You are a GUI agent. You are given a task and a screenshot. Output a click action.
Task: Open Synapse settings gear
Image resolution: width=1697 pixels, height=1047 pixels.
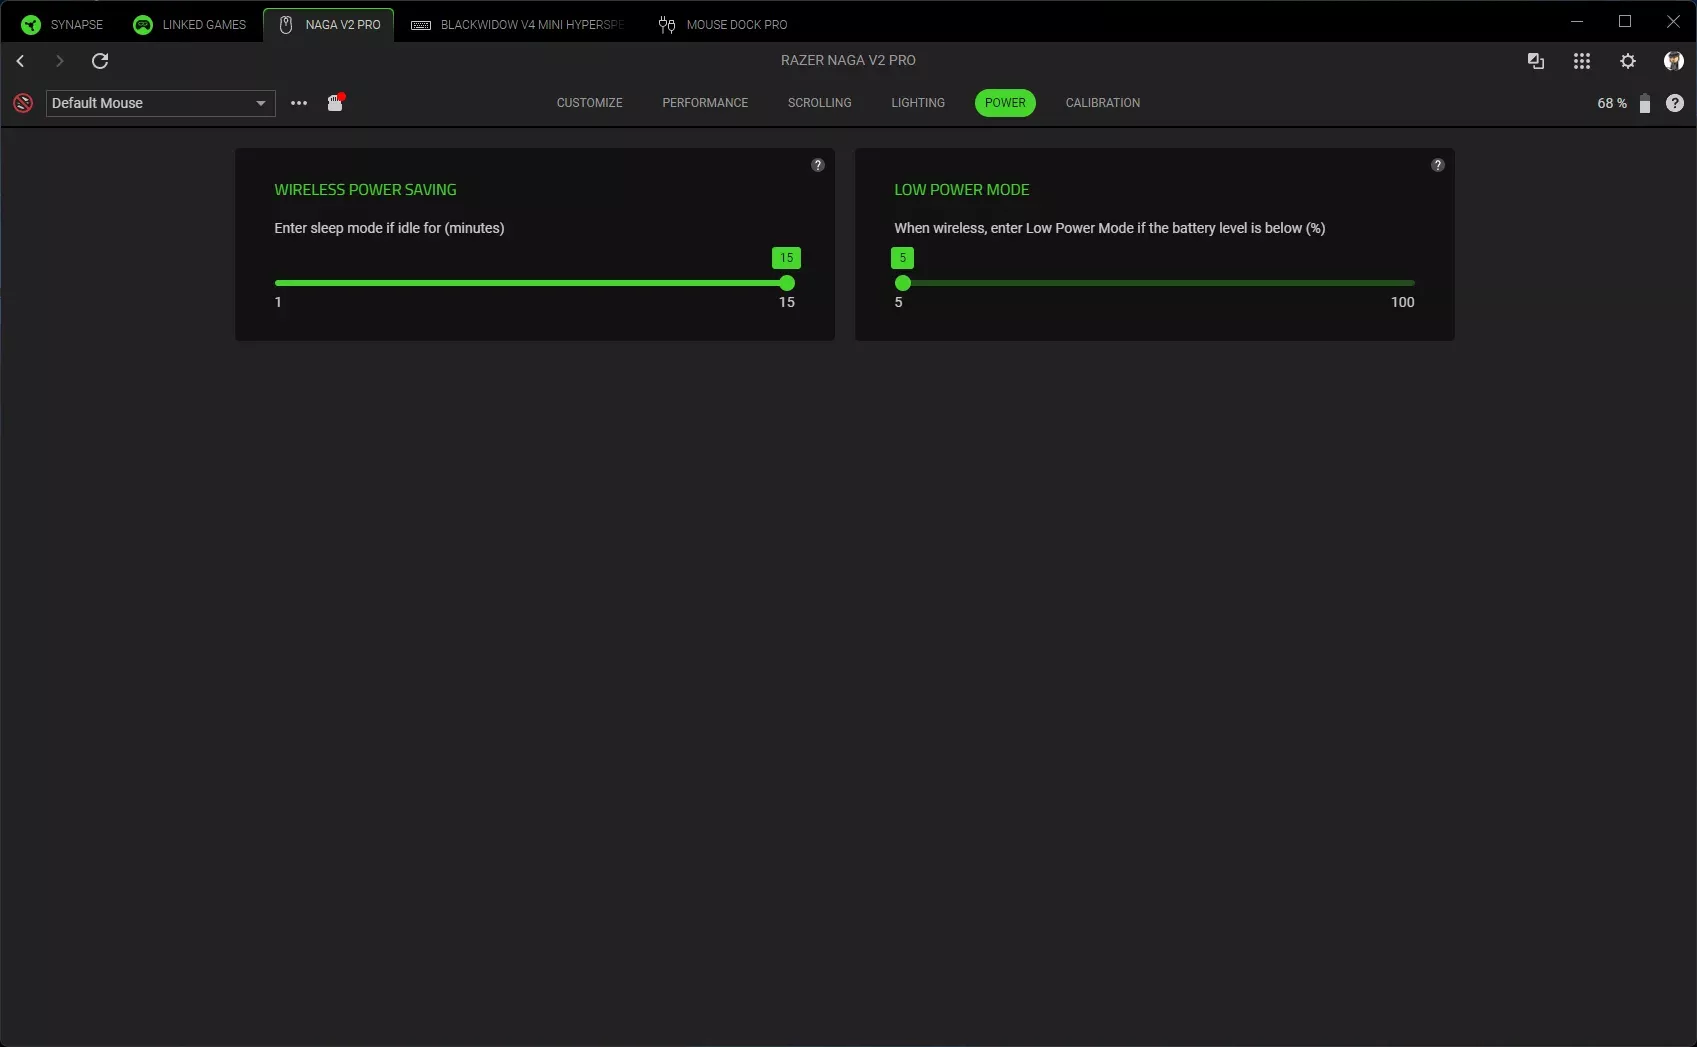coord(1628,61)
